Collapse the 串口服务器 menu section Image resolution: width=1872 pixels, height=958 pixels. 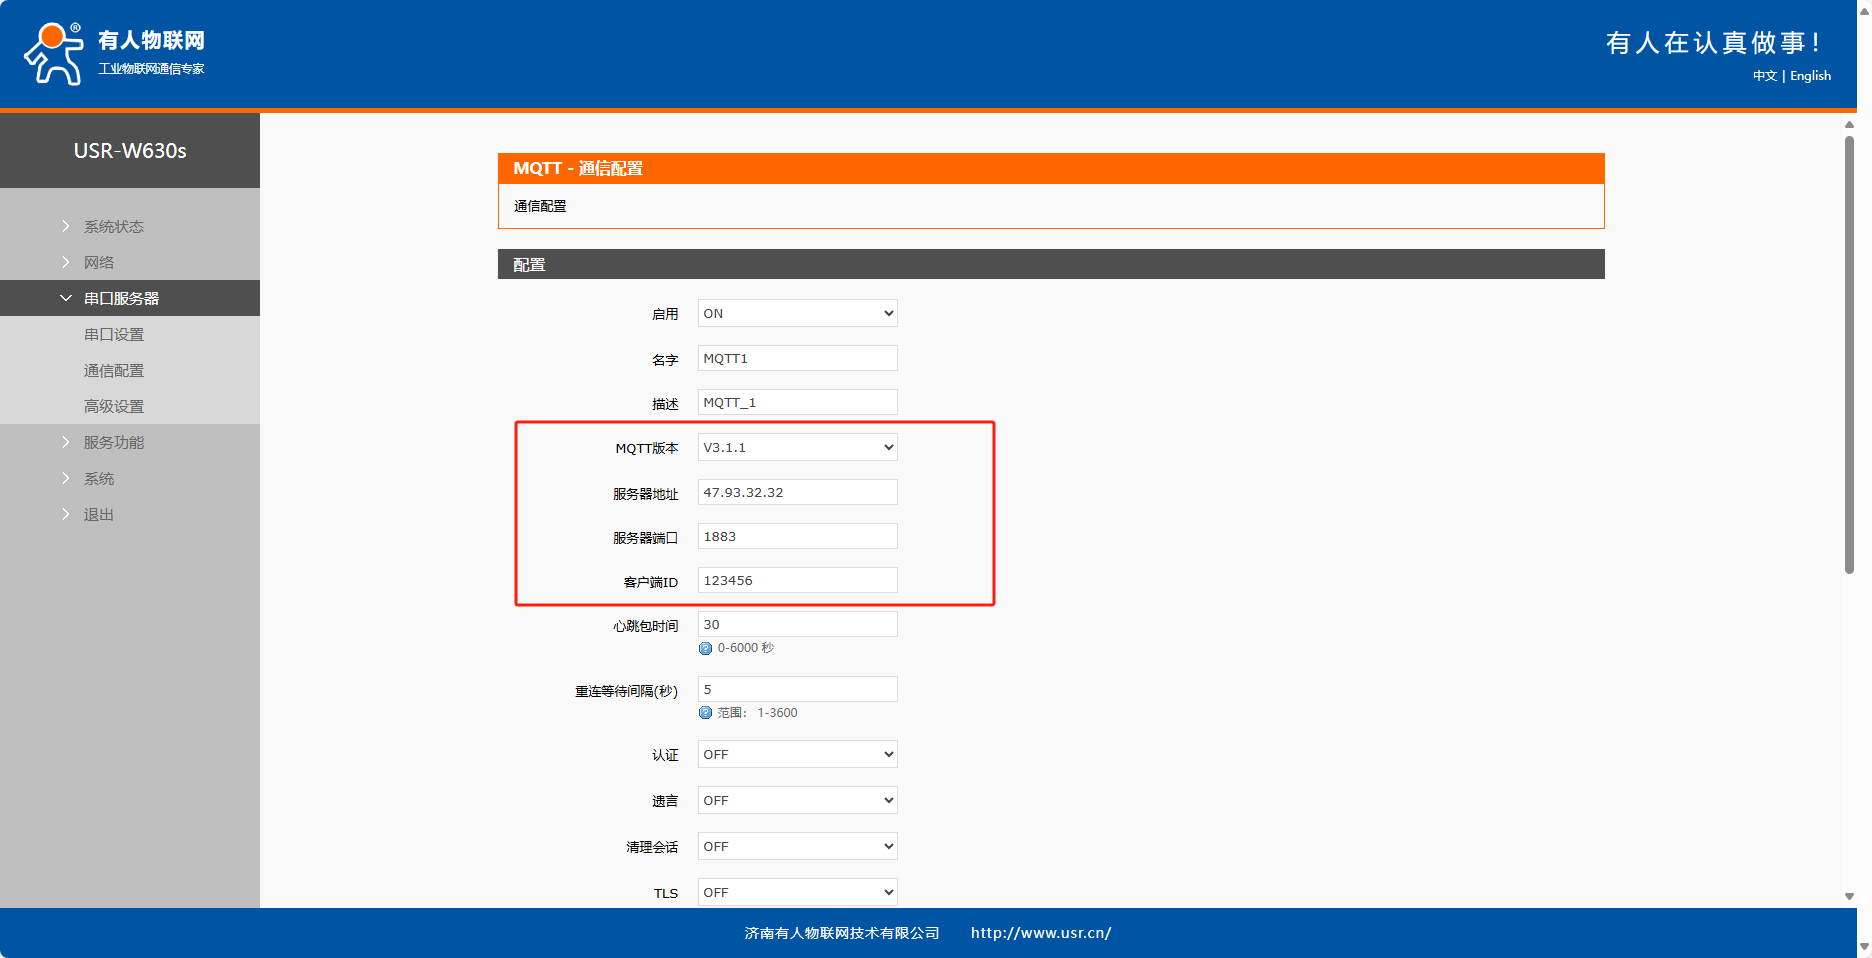(x=66, y=298)
